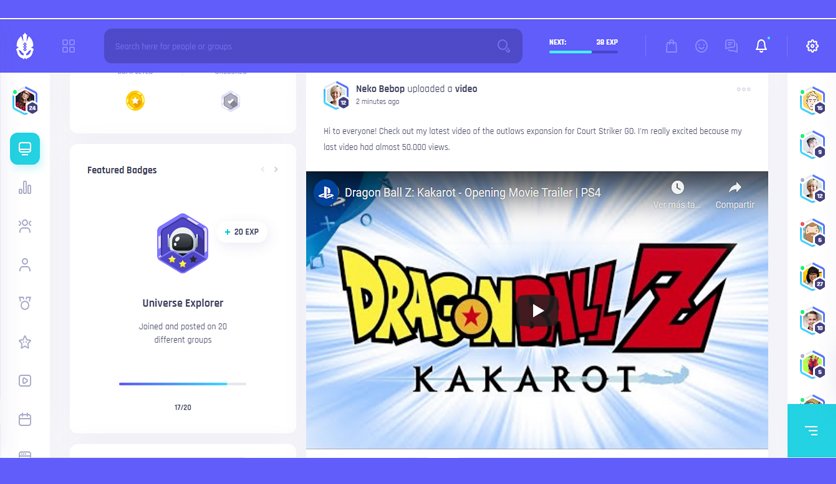Image resolution: width=836 pixels, height=484 pixels.
Task: Open the Badges medal sidebar icon
Action: [25, 303]
